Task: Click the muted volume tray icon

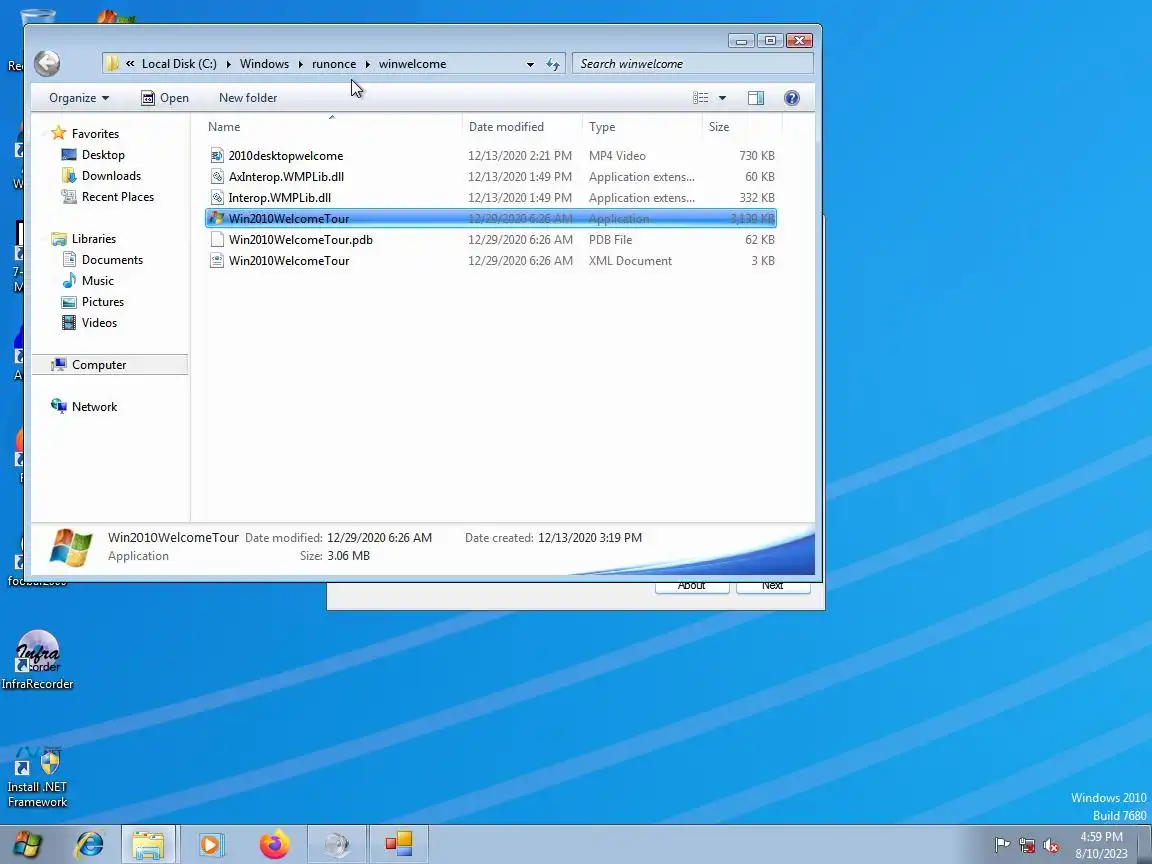Action: pyautogui.click(x=1051, y=846)
